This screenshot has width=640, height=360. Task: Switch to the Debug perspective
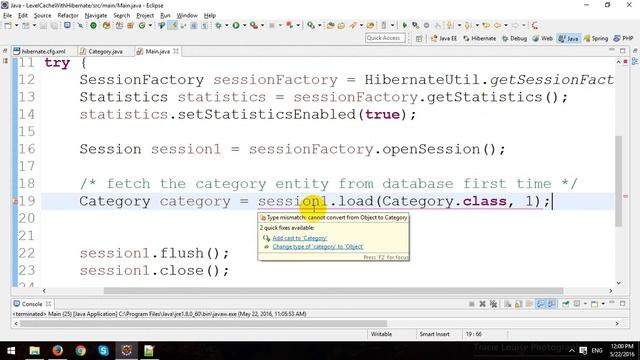pos(514,38)
